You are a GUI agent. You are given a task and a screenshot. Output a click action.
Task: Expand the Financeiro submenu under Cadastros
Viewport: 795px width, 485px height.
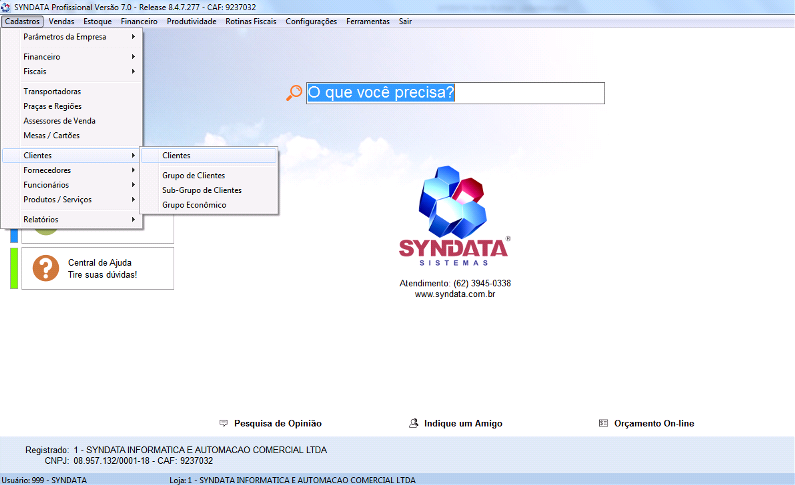coord(72,57)
